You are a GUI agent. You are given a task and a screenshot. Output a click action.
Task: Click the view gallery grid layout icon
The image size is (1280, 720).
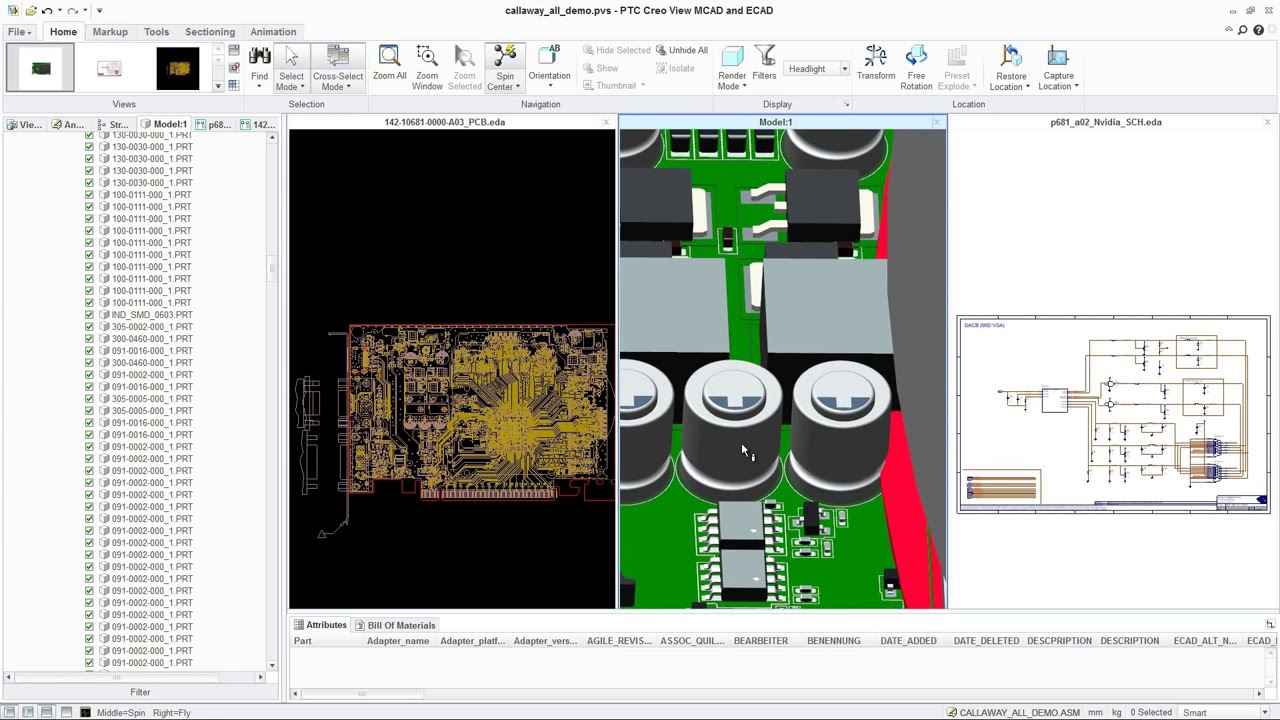[233, 84]
